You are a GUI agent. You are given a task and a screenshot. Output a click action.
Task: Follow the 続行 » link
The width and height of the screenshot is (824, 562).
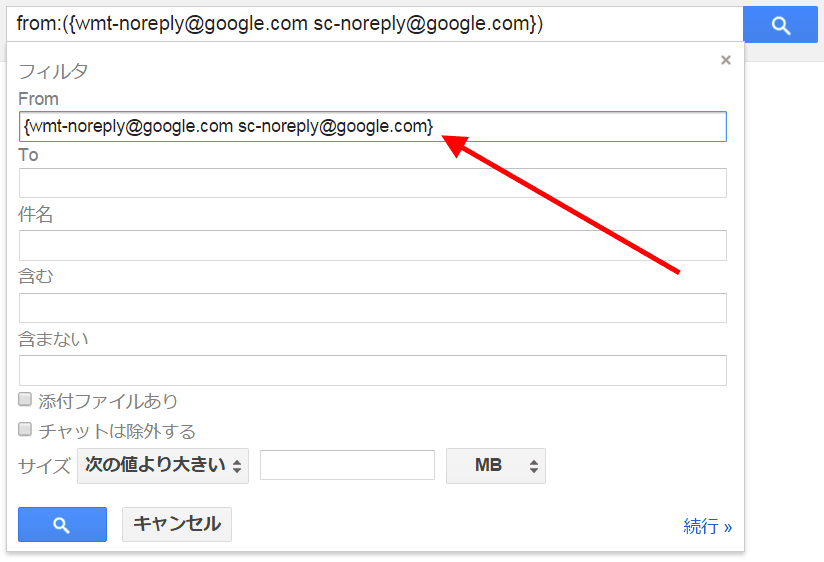pos(707,526)
